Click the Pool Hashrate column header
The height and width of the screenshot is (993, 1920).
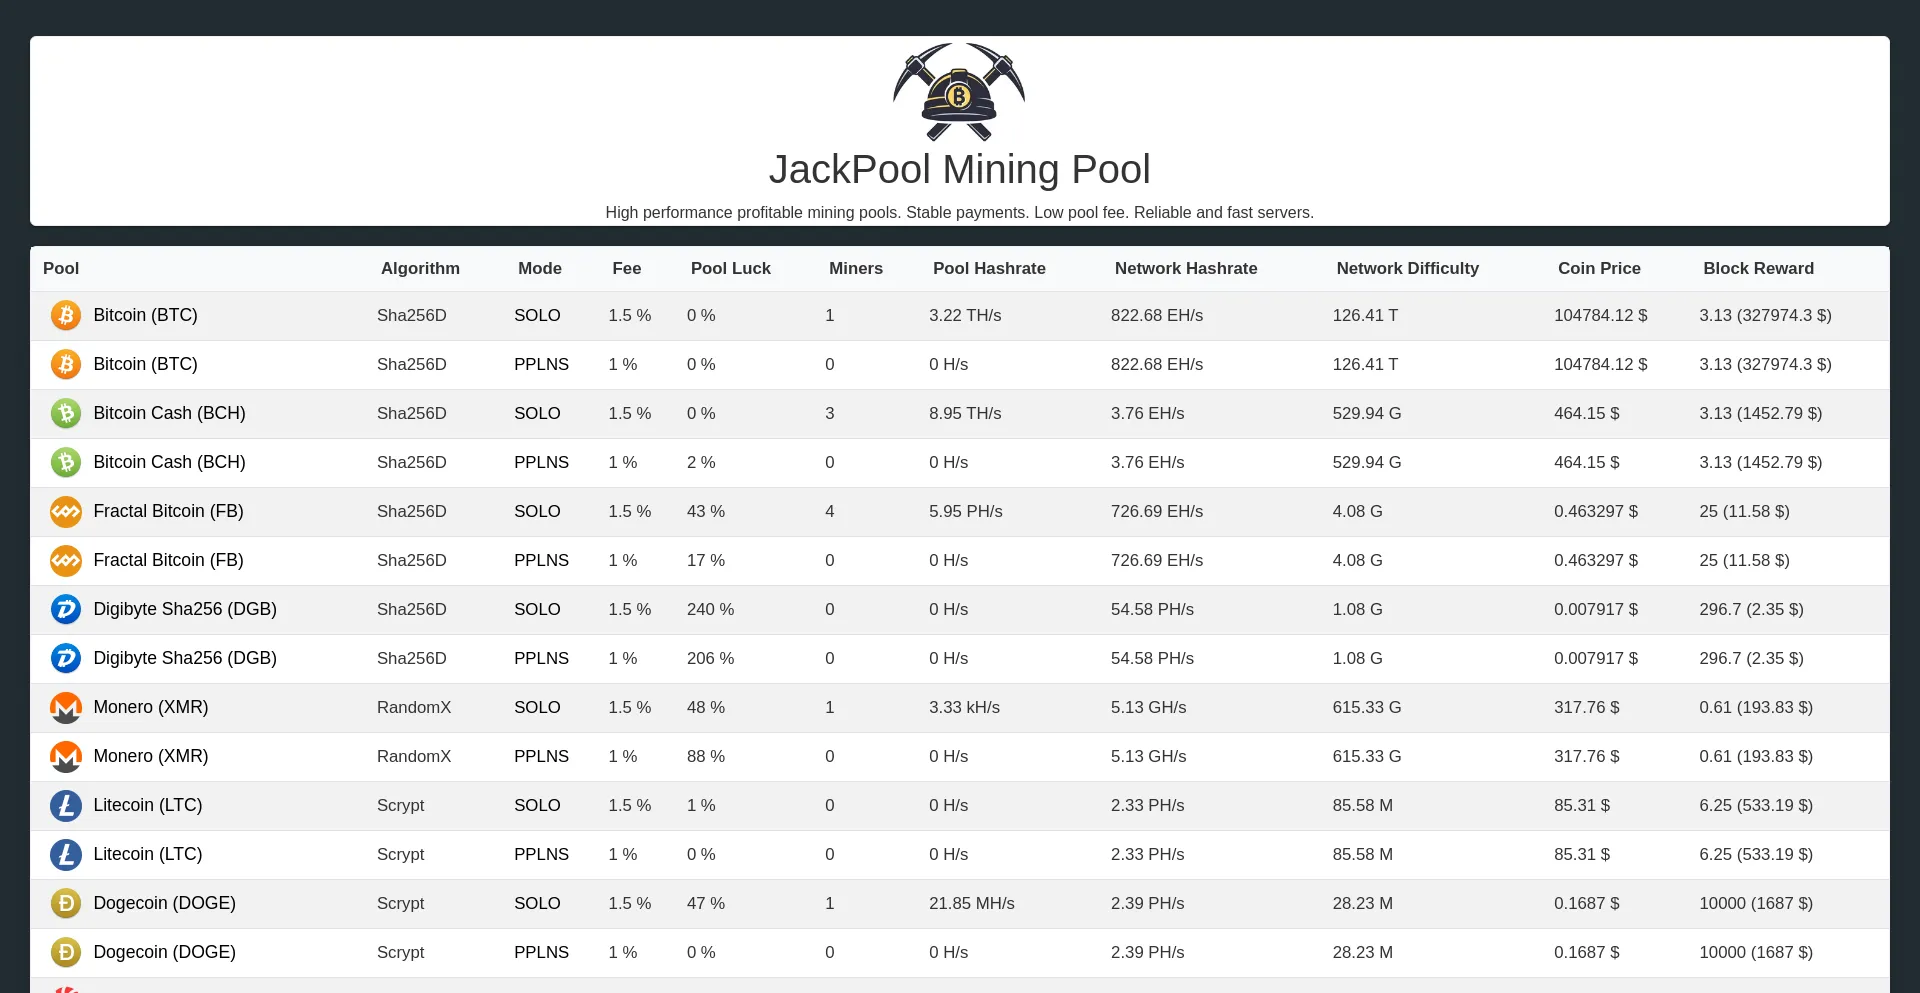tap(989, 269)
